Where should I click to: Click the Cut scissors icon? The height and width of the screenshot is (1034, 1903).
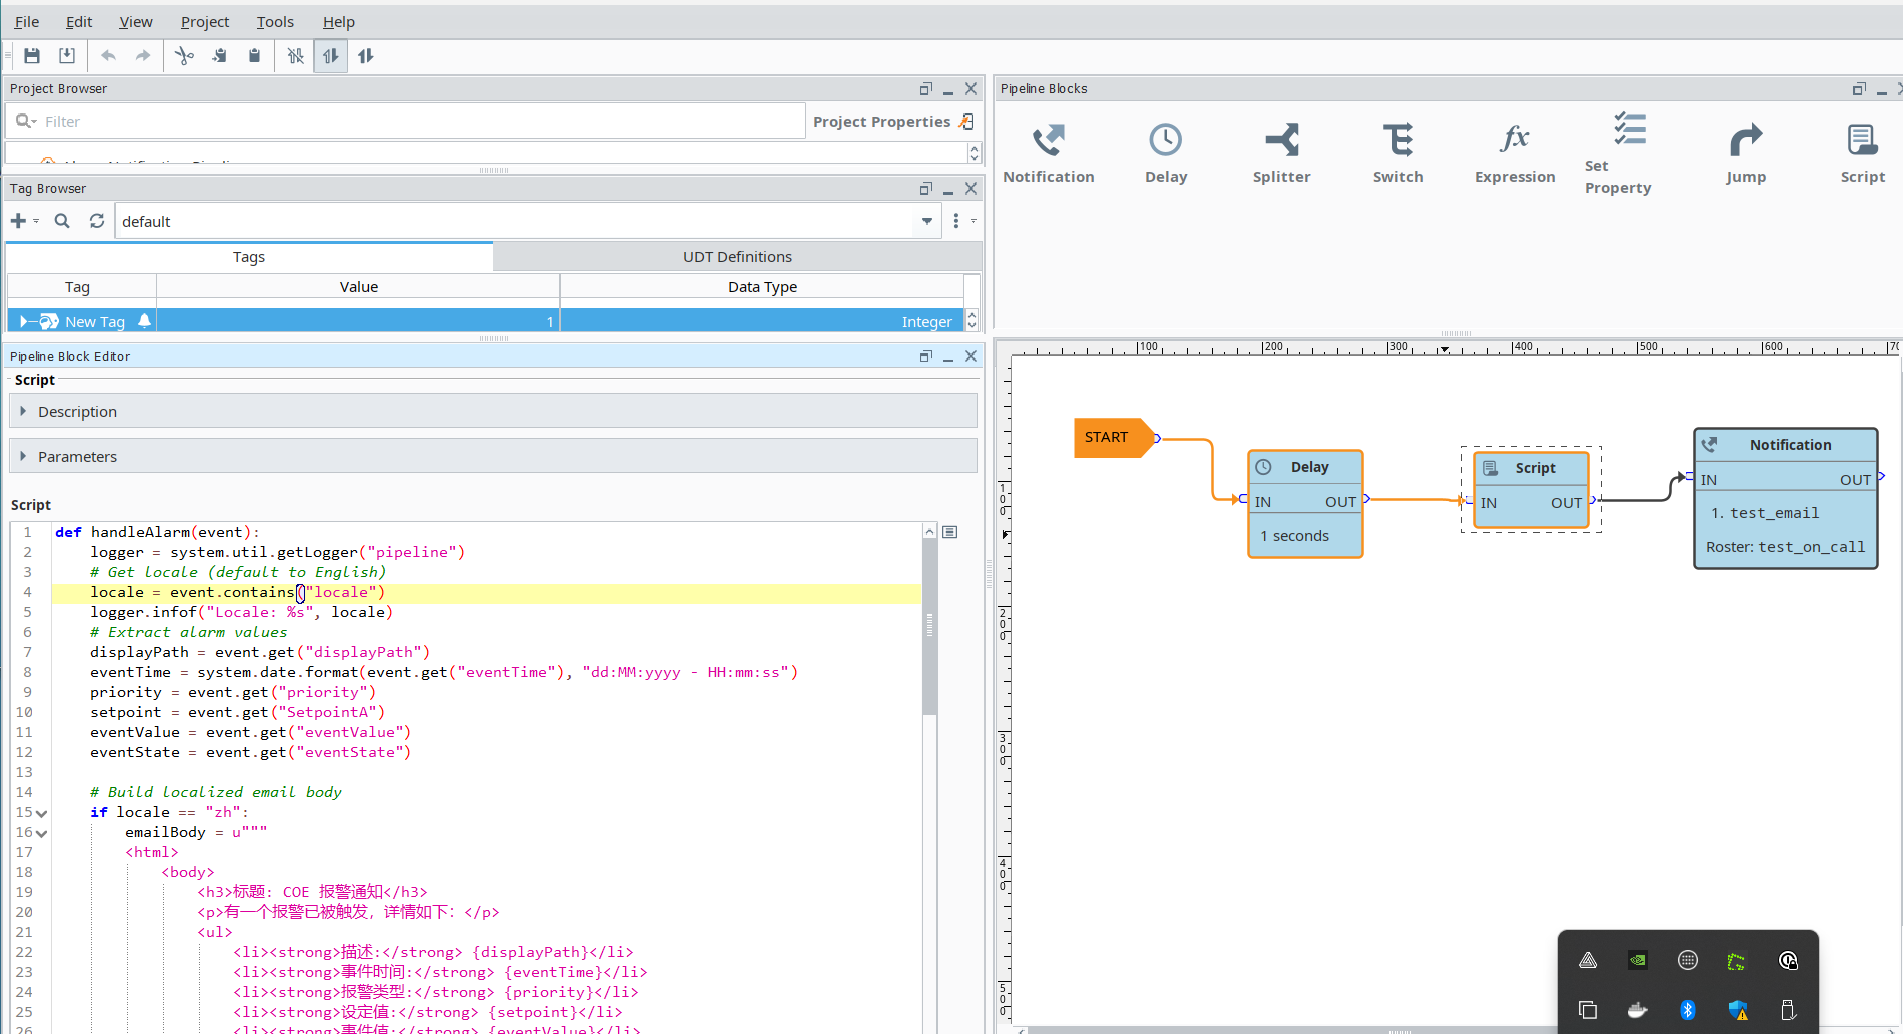click(x=184, y=56)
